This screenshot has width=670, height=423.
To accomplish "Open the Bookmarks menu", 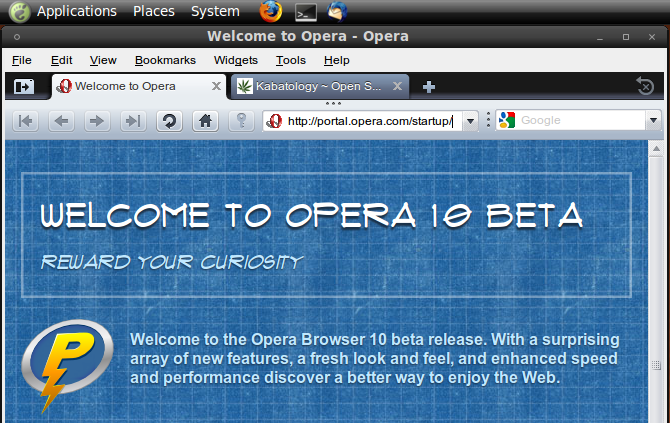I will (165, 60).
